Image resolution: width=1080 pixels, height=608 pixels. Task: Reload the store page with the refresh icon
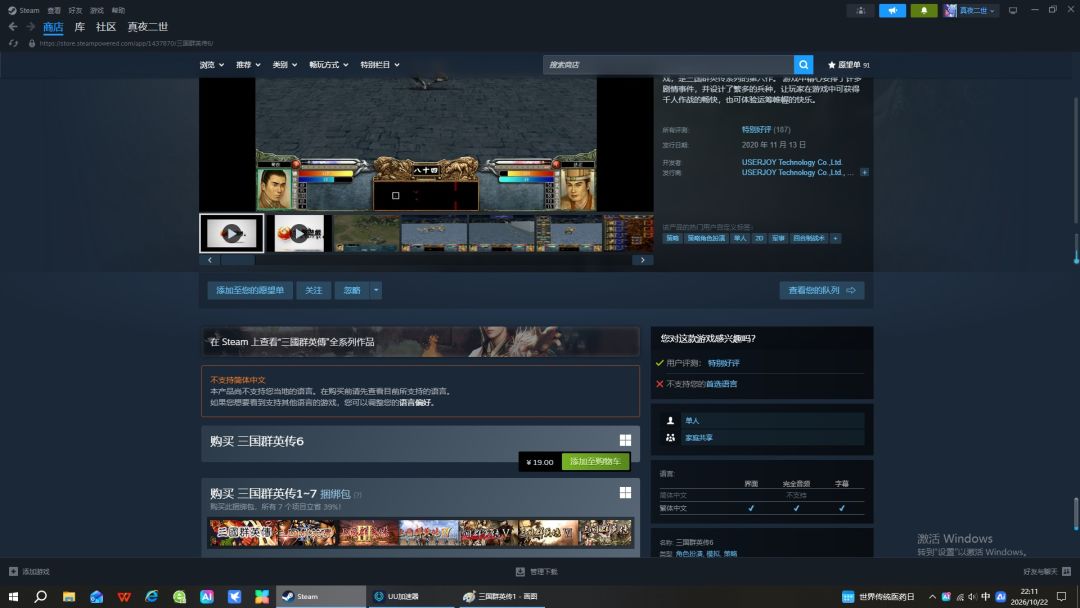click(x=13, y=43)
